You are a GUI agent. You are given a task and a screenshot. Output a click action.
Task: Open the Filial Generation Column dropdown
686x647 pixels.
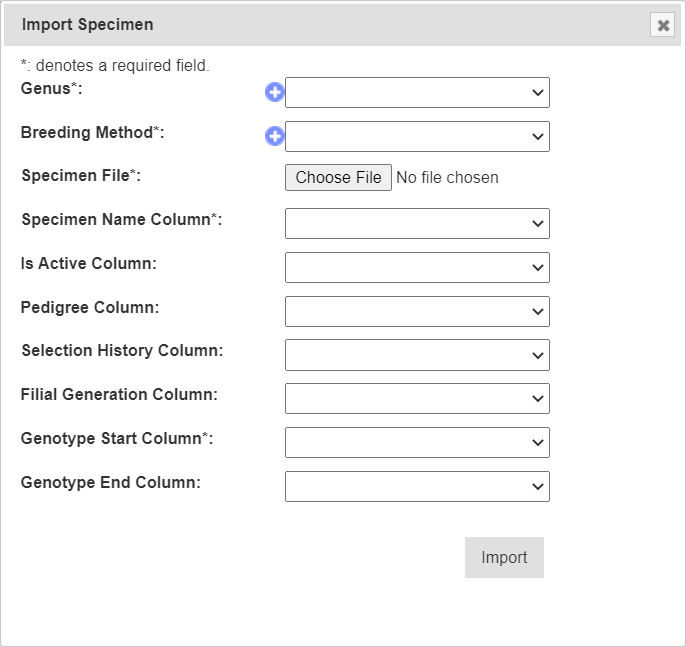417,398
